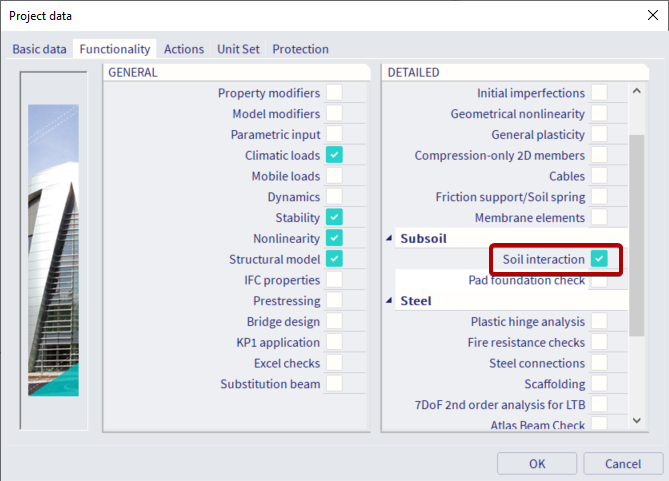Uncheck Climatic loads
669x481 pixels.
coord(334,155)
